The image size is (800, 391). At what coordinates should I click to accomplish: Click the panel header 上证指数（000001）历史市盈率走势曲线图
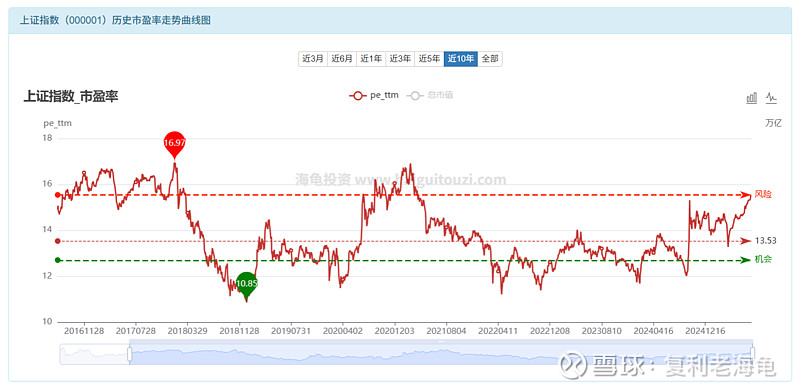tap(115, 20)
